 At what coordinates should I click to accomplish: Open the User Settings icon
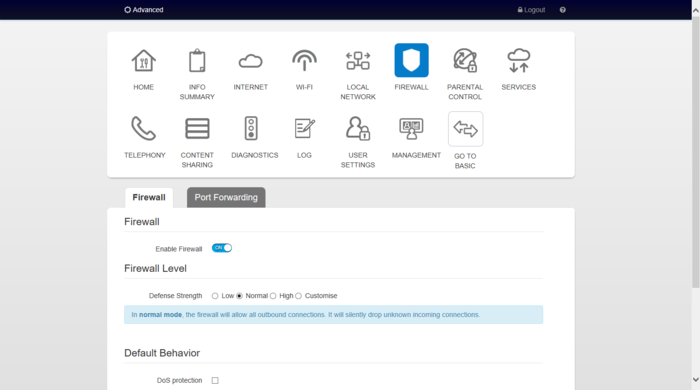pyautogui.click(x=358, y=129)
